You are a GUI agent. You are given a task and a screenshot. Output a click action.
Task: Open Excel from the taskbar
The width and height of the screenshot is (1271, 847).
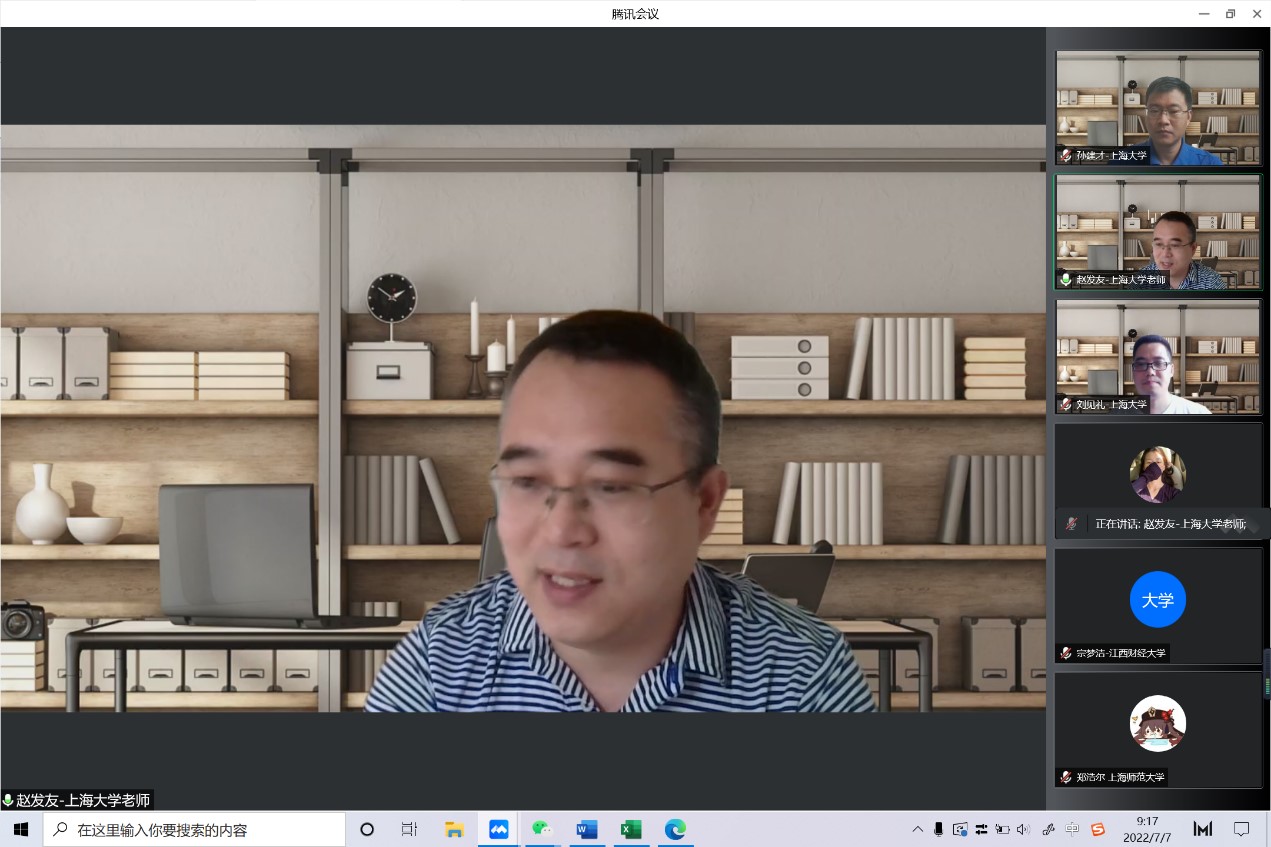coord(630,829)
